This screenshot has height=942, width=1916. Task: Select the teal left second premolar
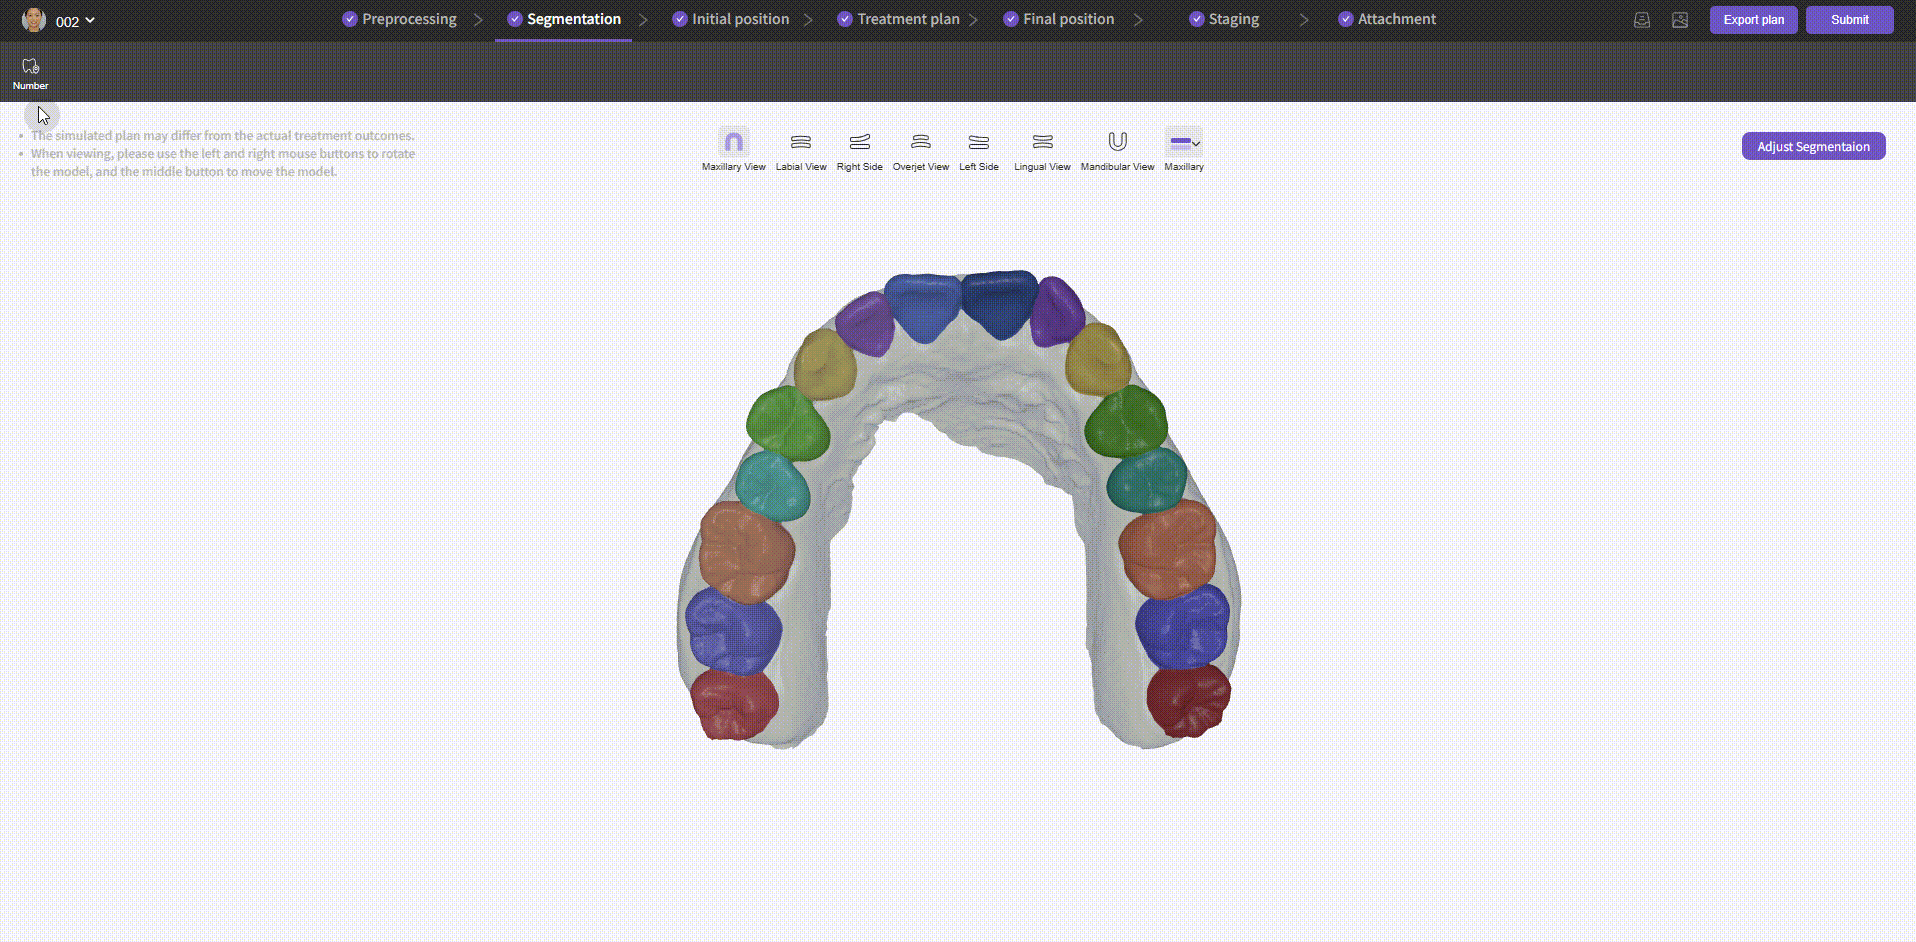pos(1147,480)
